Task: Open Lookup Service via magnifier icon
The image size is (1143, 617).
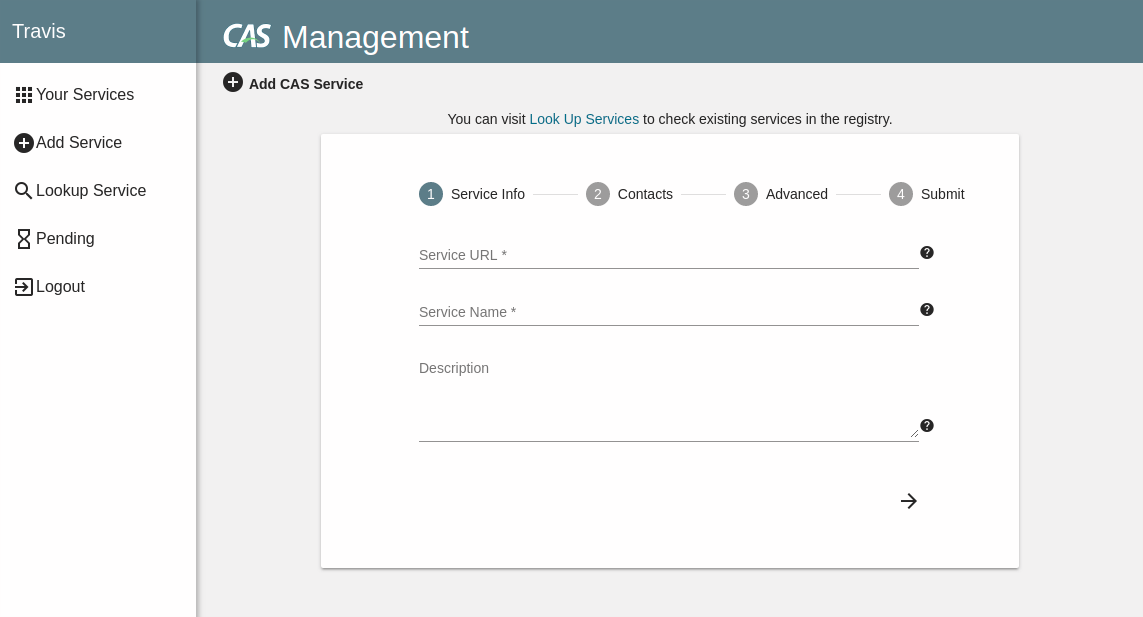Action: 23,190
